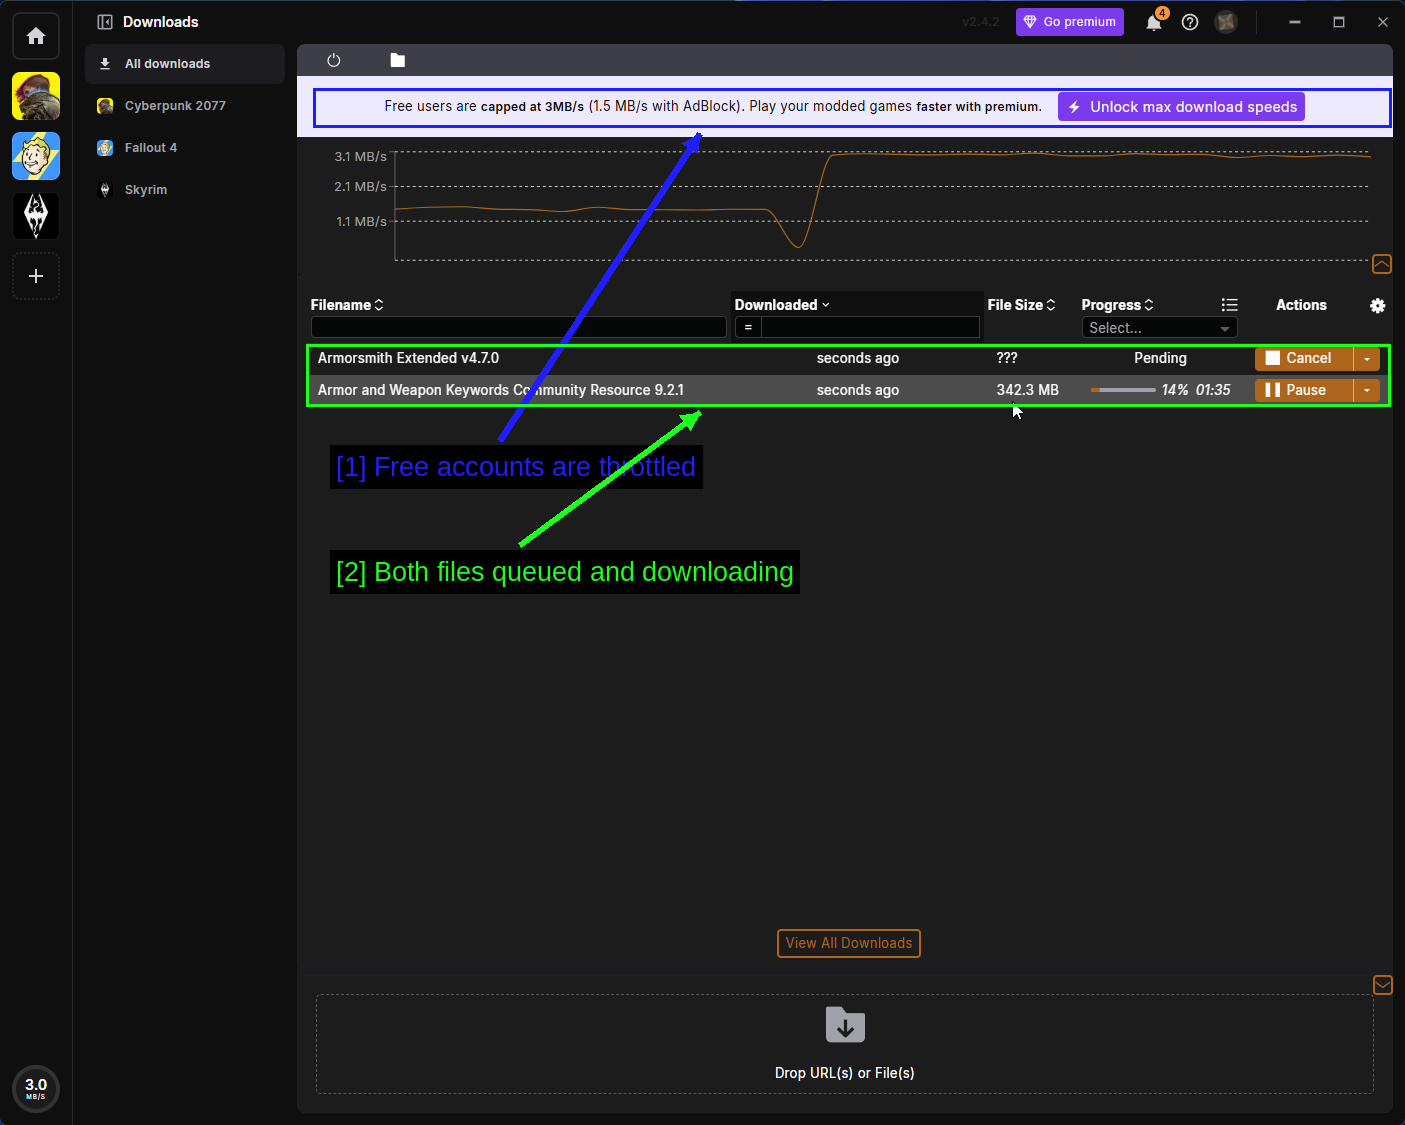Open the user profile avatar
This screenshot has width=1405, height=1125.
click(x=1226, y=22)
